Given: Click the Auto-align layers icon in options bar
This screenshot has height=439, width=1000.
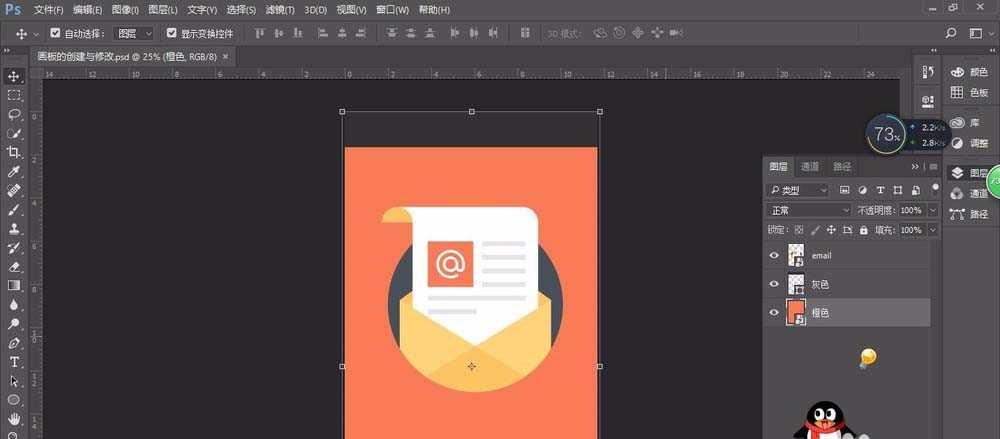Looking at the screenshot, I should tap(525, 33).
